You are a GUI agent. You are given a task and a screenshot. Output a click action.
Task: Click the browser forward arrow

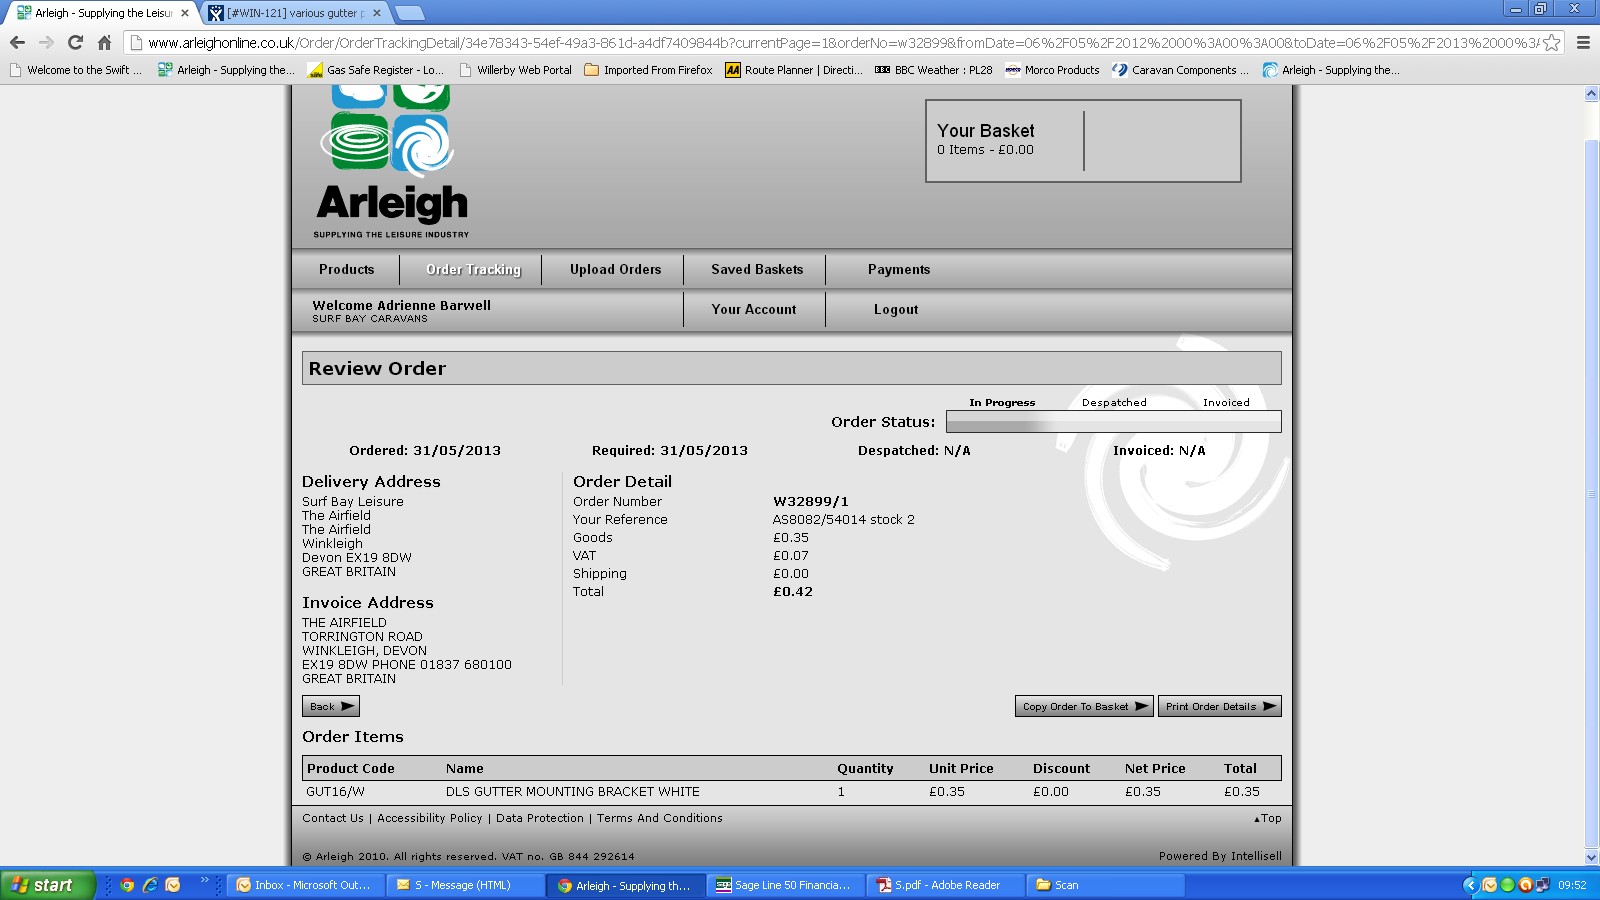pos(46,42)
